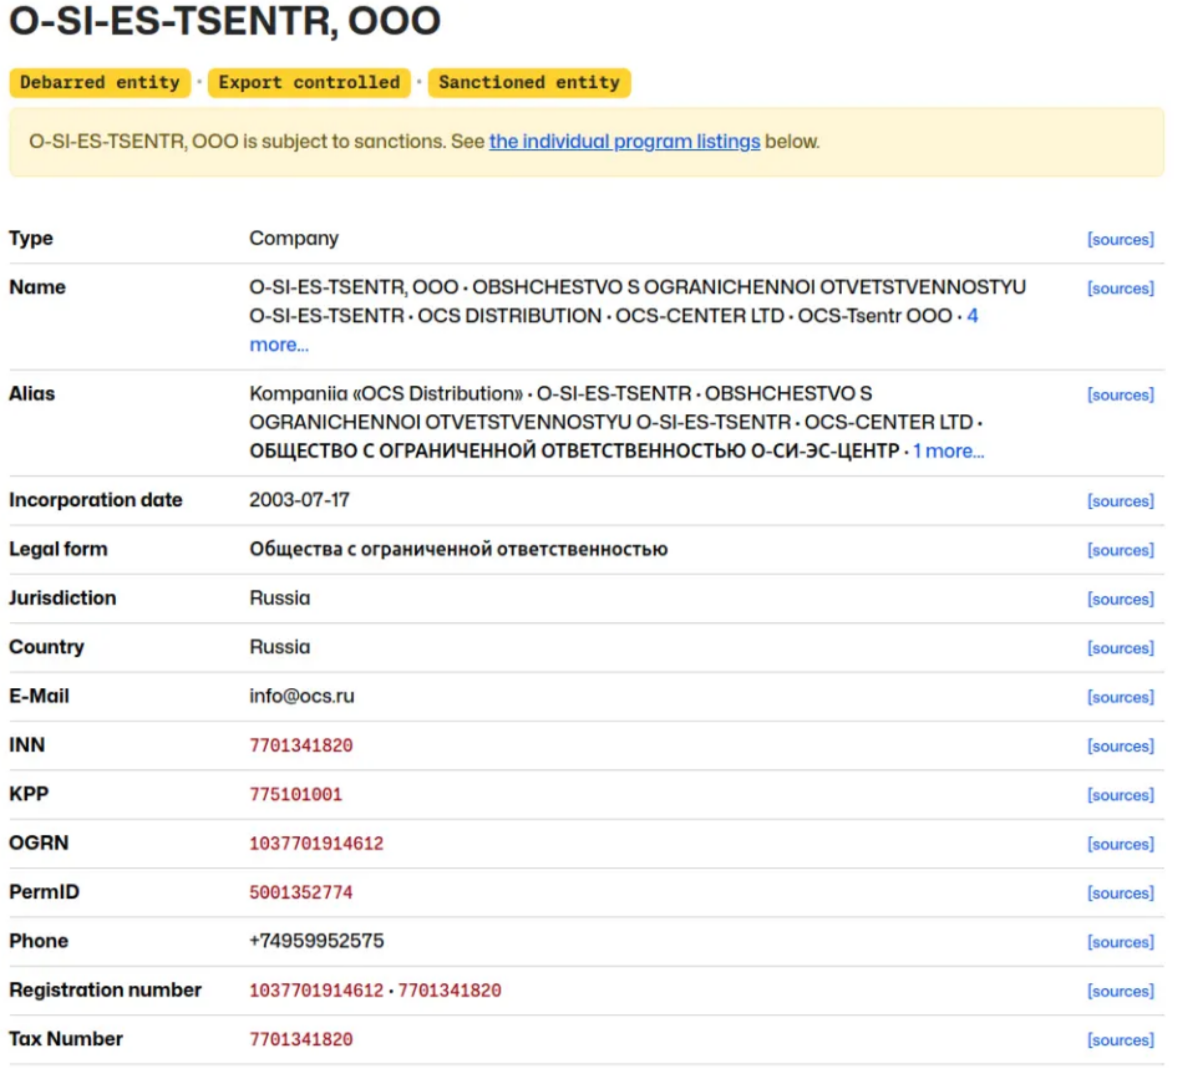
Task: View sources for Tax Number row
Action: tap(1120, 1040)
